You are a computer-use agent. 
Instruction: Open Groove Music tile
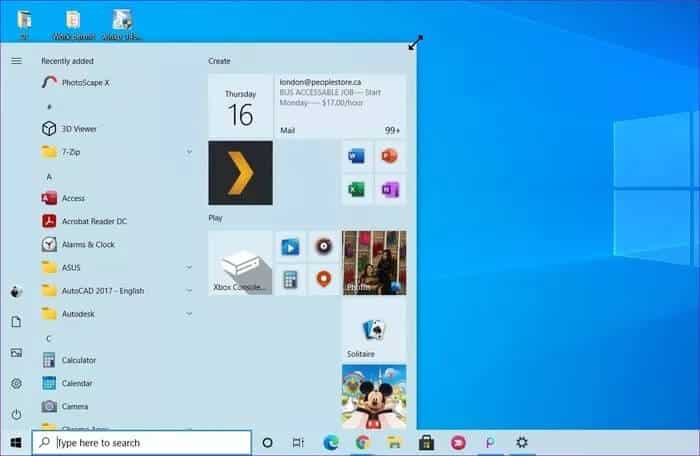point(324,247)
